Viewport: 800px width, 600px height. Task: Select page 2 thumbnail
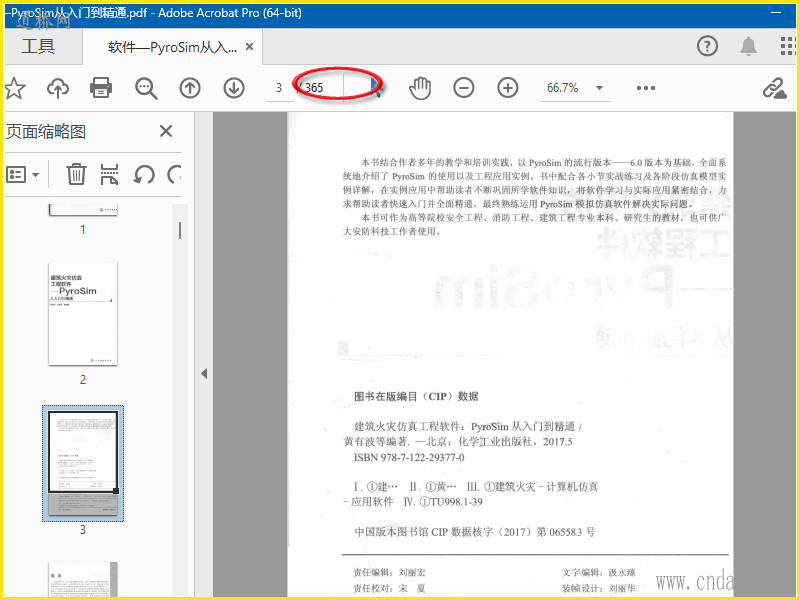tap(83, 314)
